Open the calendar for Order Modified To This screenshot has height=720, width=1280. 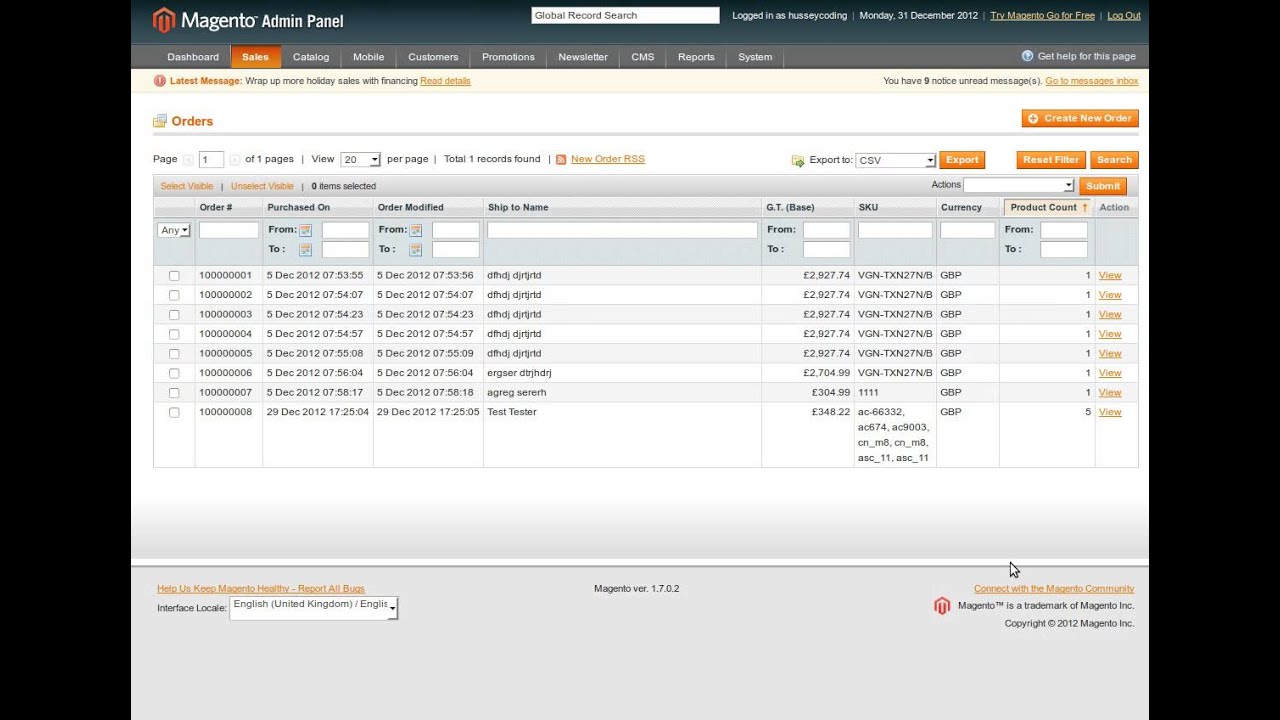click(415, 250)
